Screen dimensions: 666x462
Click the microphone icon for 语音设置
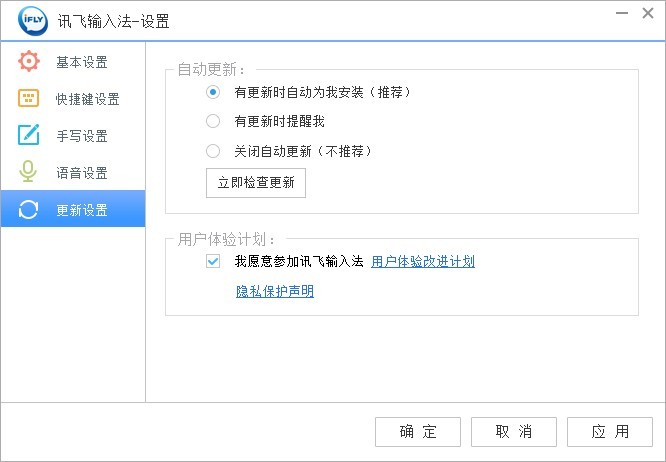click(x=29, y=172)
